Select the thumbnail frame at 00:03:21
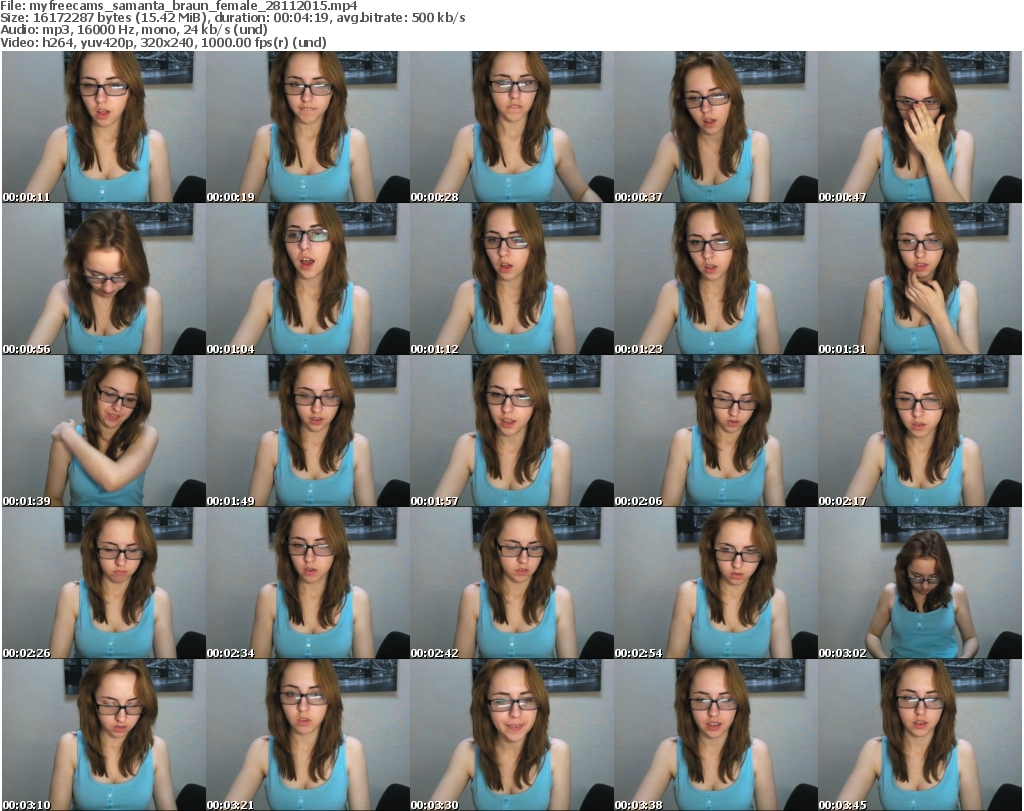The height and width of the screenshot is (811, 1024). click(x=308, y=735)
